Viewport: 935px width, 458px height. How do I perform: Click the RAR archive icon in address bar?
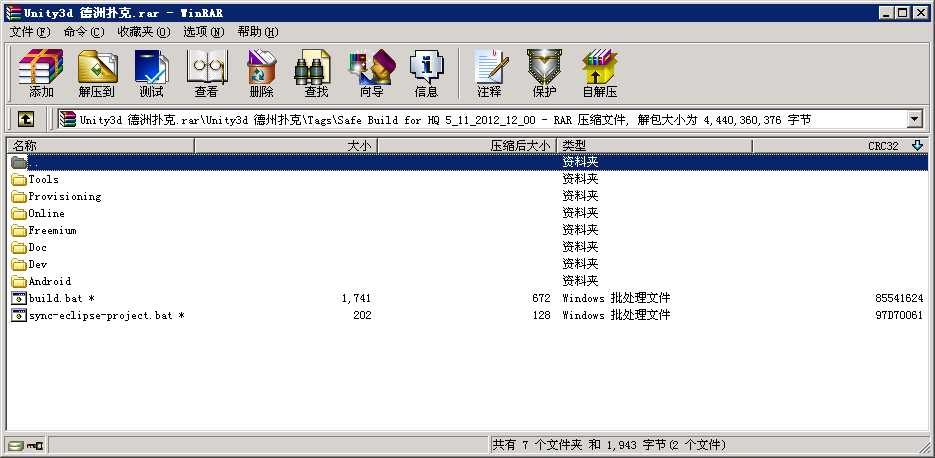67,120
